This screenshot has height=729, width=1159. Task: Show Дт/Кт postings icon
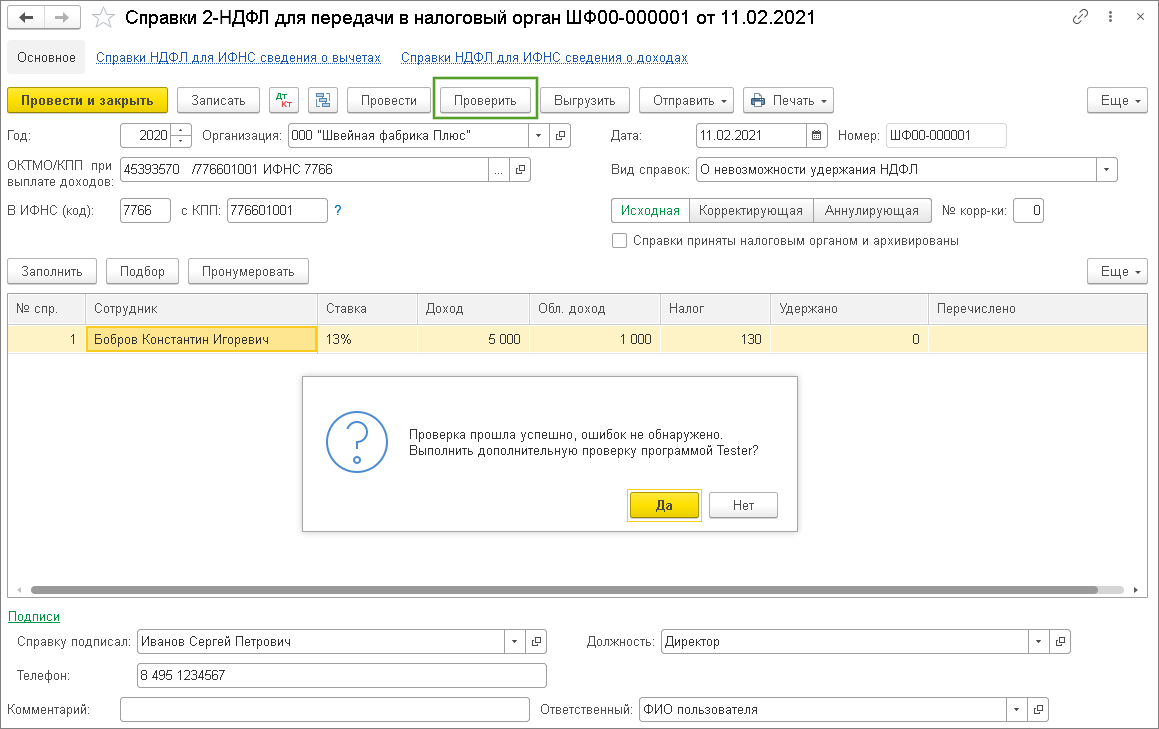[x=284, y=100]
